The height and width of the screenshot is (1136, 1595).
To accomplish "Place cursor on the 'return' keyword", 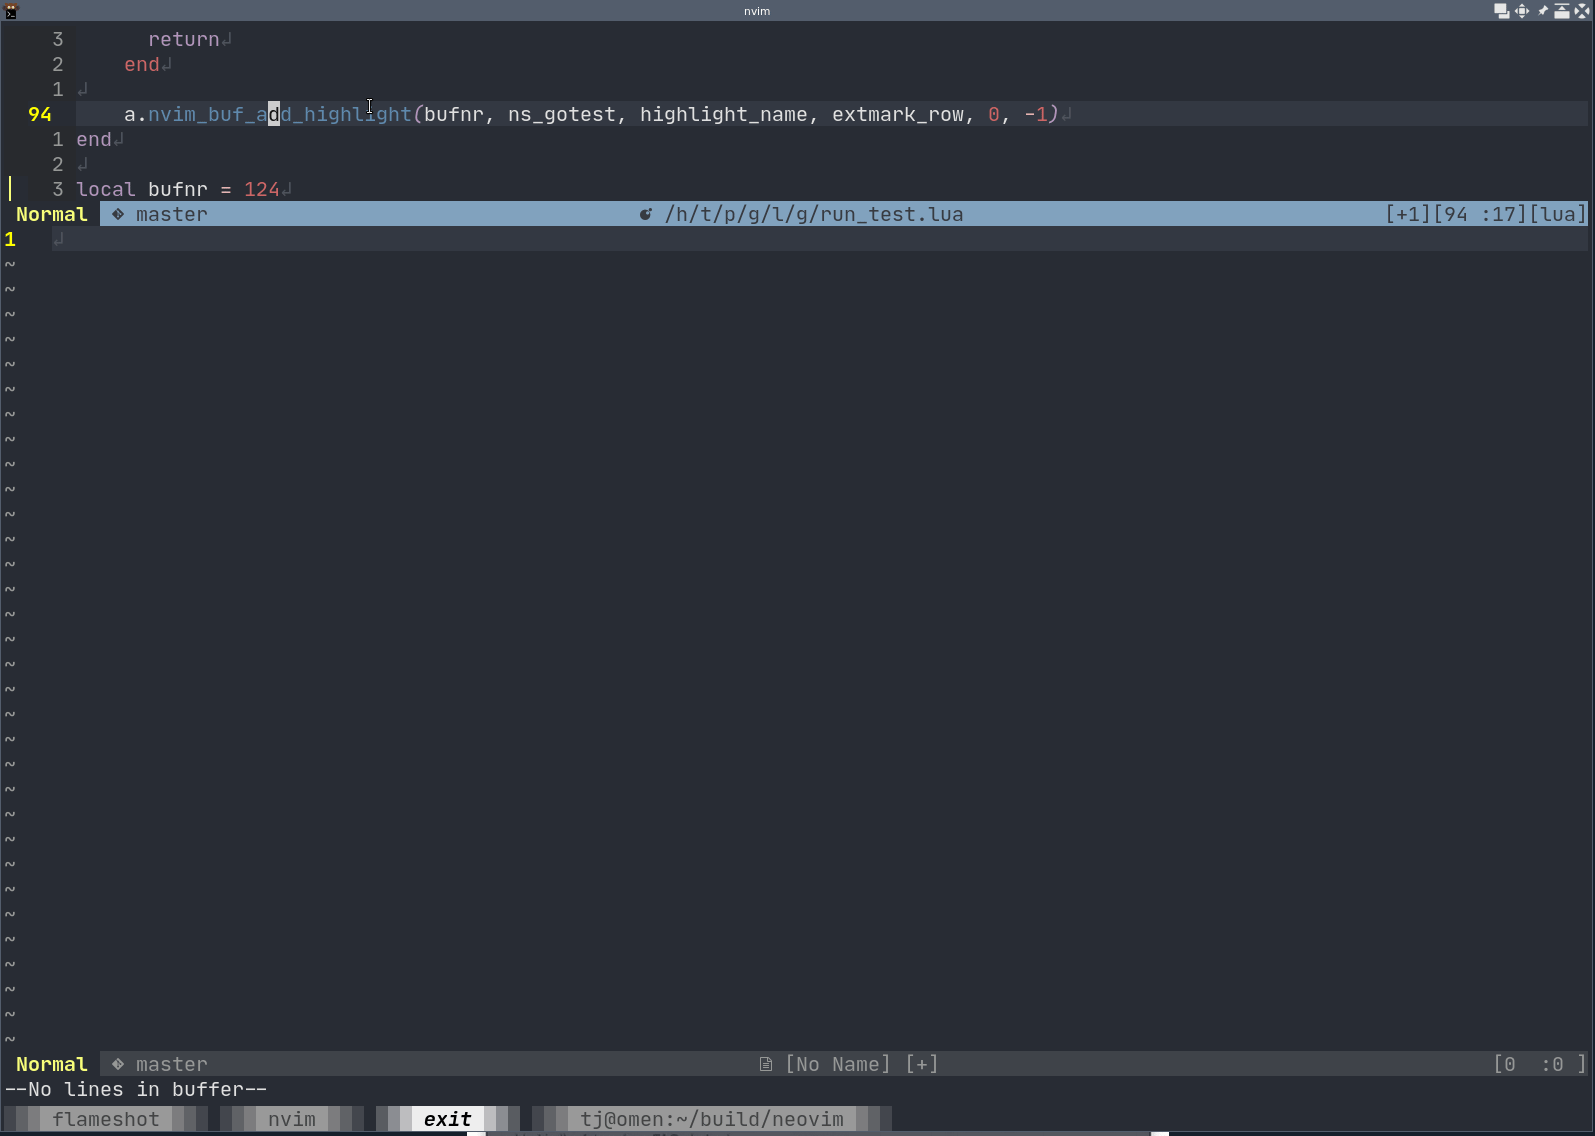I will (184, 39).
